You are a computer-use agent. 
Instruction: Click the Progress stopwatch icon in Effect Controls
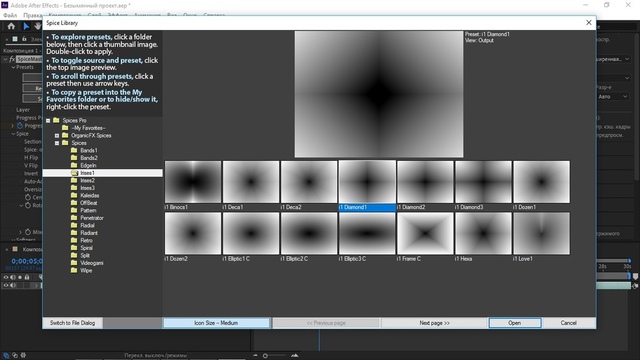tap(20, 126)
